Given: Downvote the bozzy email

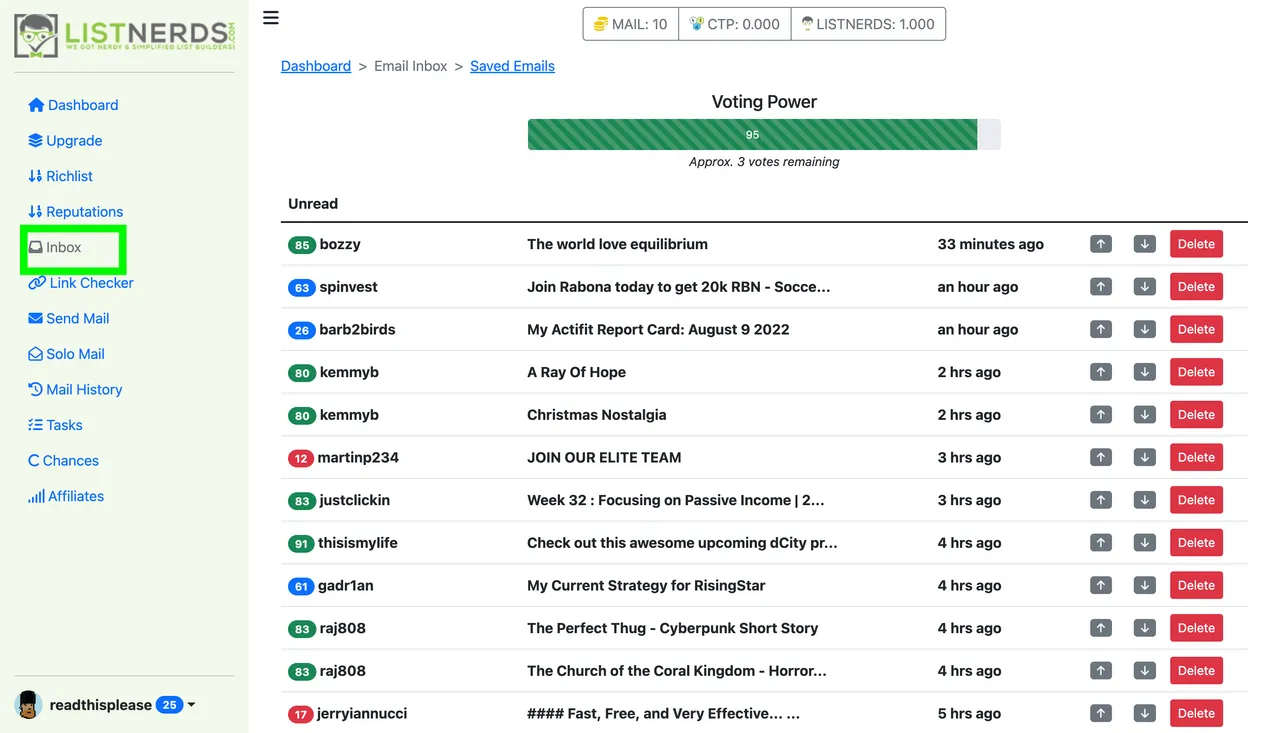Looking at the screenshot, I should pos(1145,244).
